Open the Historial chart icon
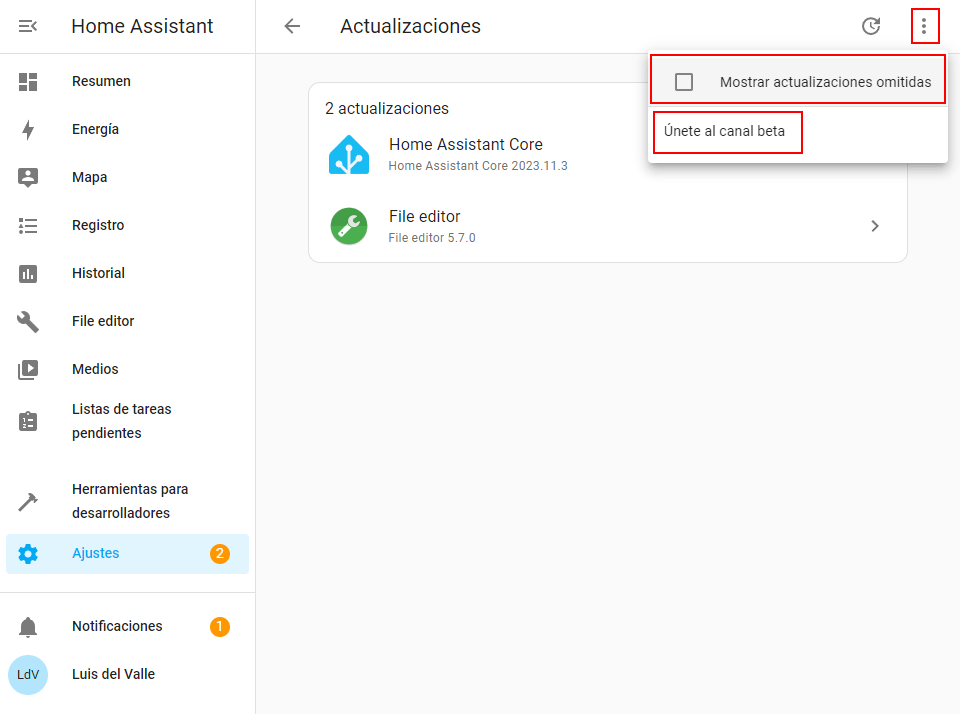This screenshot has height=714, width=960. pyautogui.click(x=28, y=274)
